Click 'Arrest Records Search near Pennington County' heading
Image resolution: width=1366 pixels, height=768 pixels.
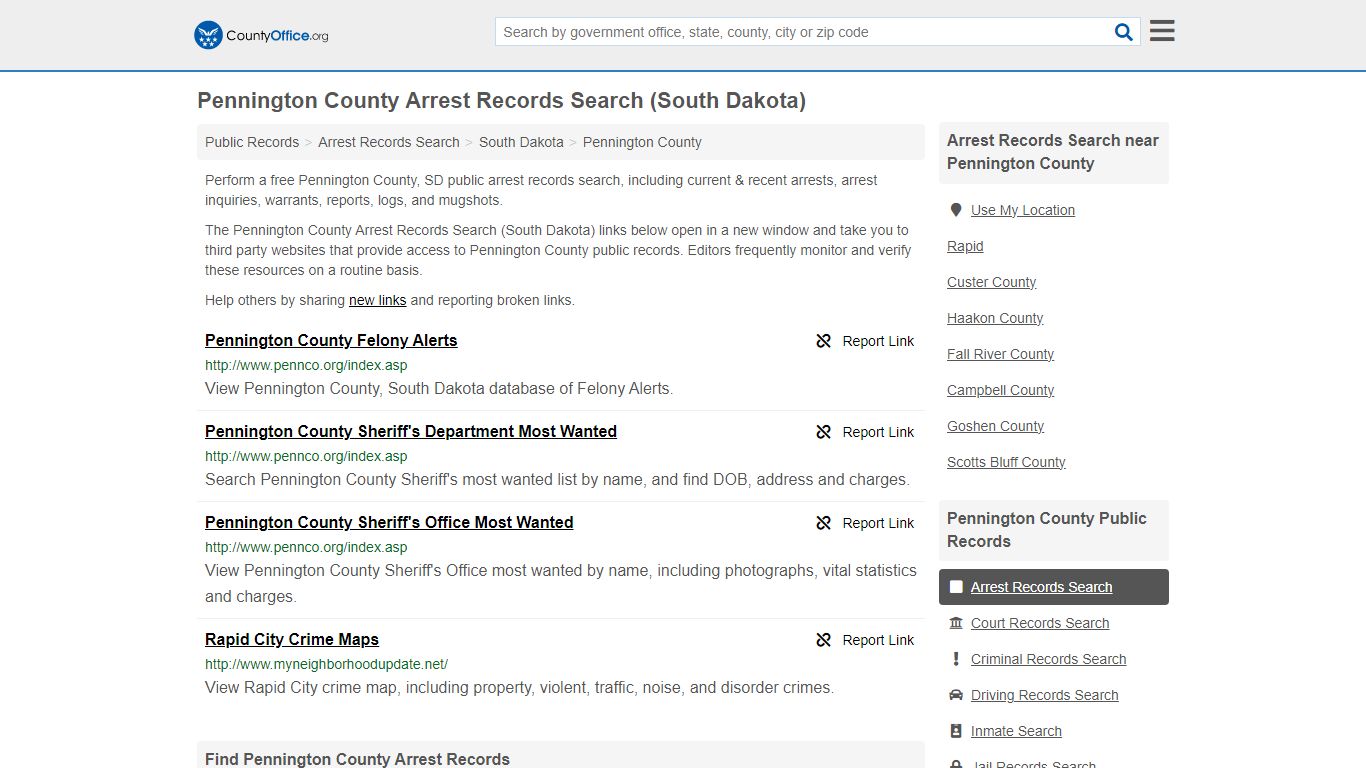(x=1053, y=152)
